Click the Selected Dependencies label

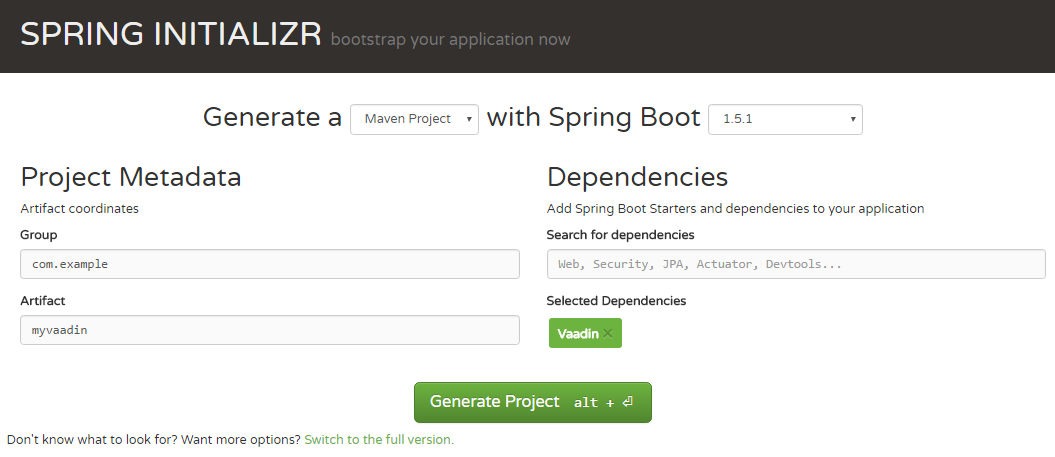coord(616,300)
